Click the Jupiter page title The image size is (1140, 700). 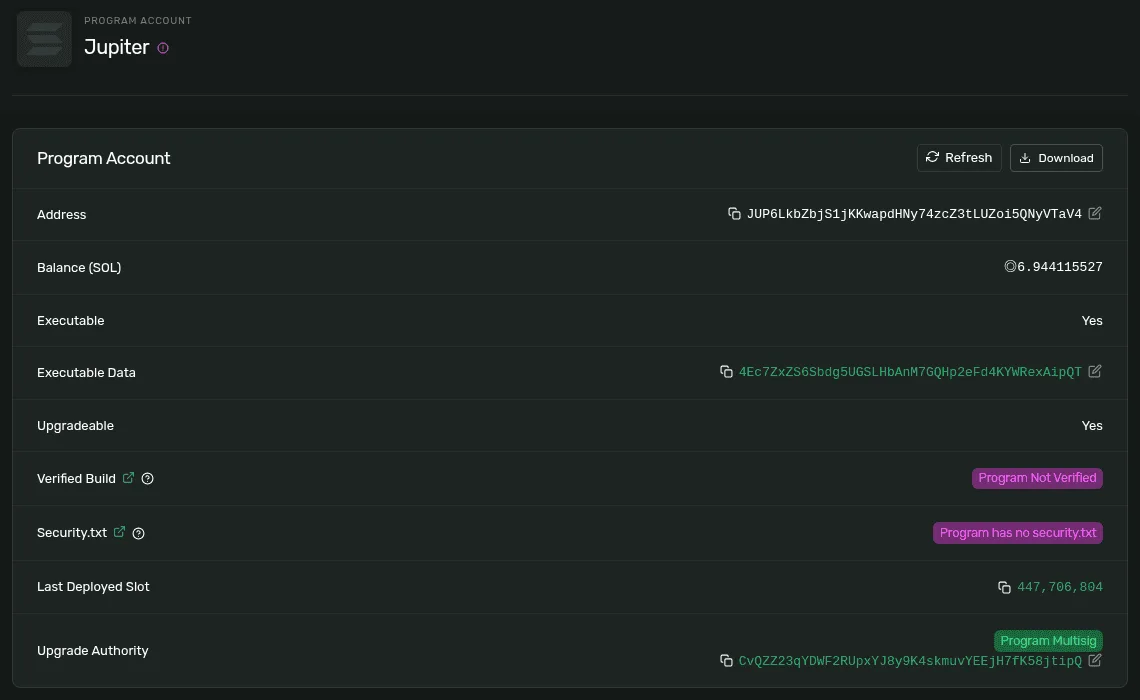click(116, 47)
